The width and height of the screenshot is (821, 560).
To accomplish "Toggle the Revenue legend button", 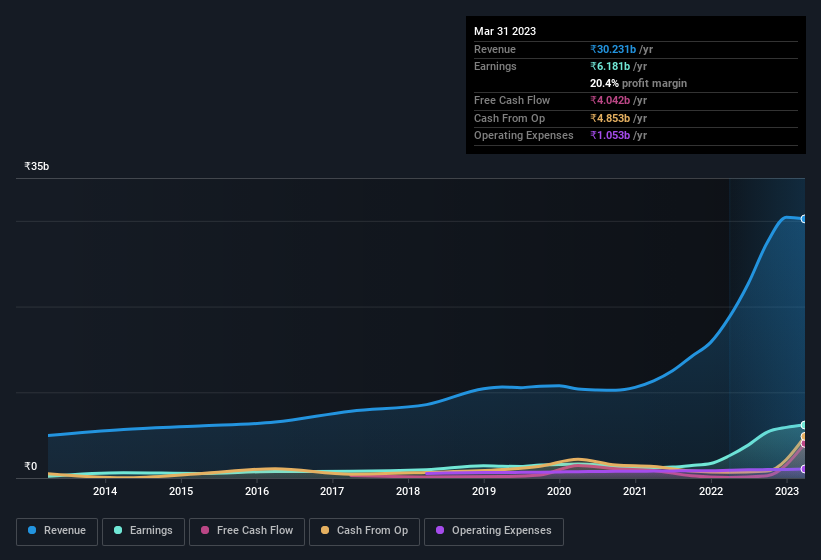I will coord(57,531).
